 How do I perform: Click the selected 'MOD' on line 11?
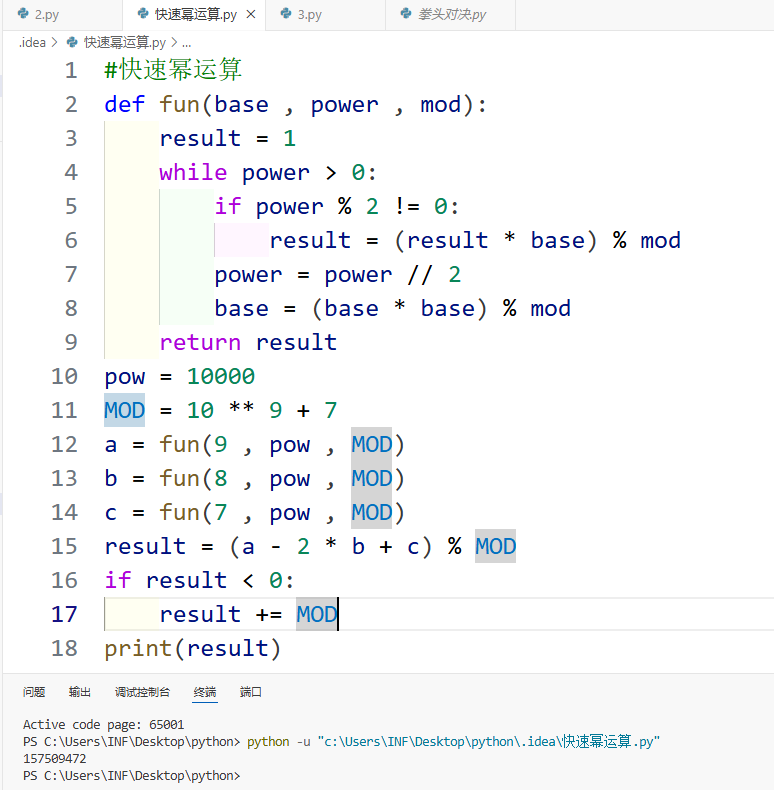tap(124, 410)
